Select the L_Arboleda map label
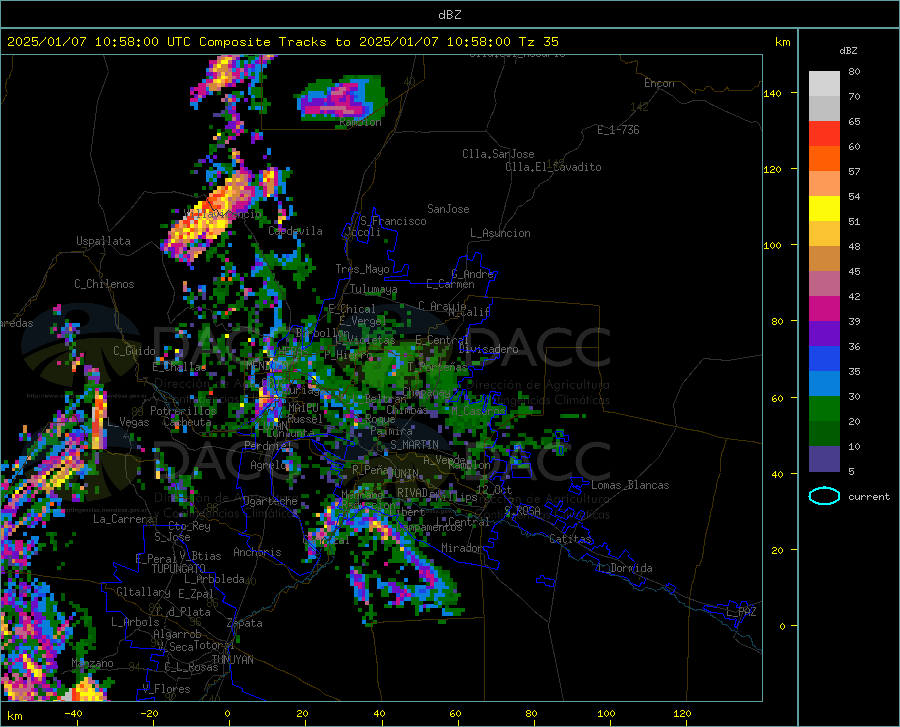Screen dimensions: 900x727 click(x=214, y=579)
